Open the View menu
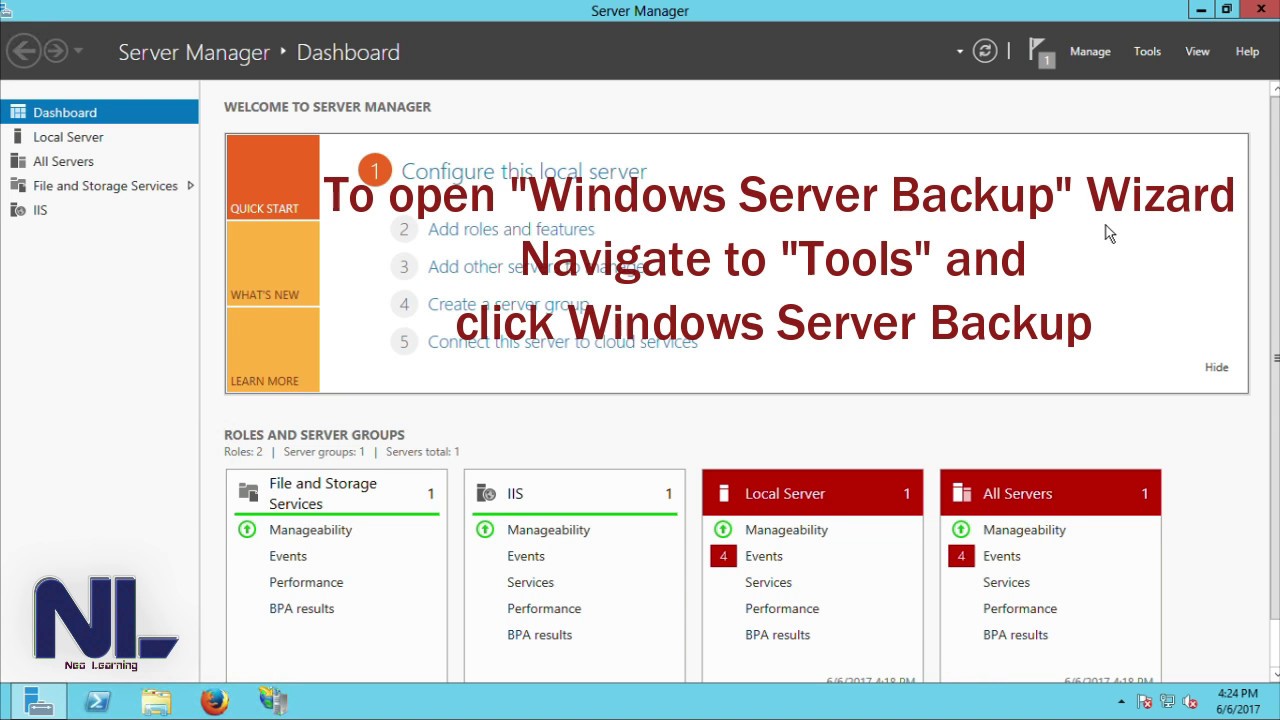1280x720 pixels. click(1197, 51)
